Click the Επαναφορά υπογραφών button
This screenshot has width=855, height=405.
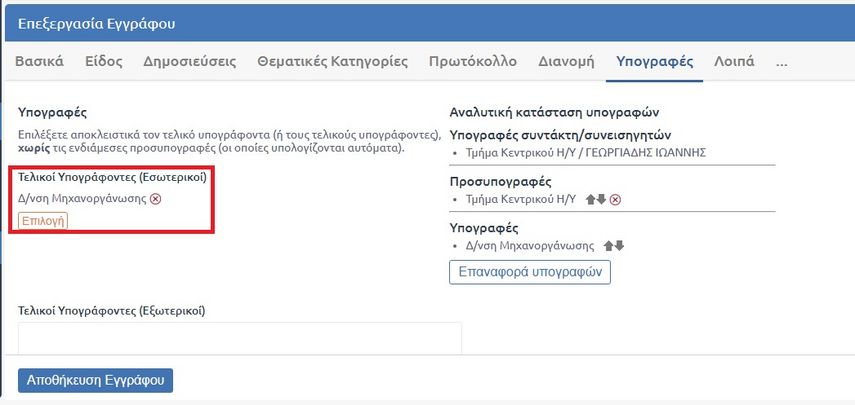(529, 271)
